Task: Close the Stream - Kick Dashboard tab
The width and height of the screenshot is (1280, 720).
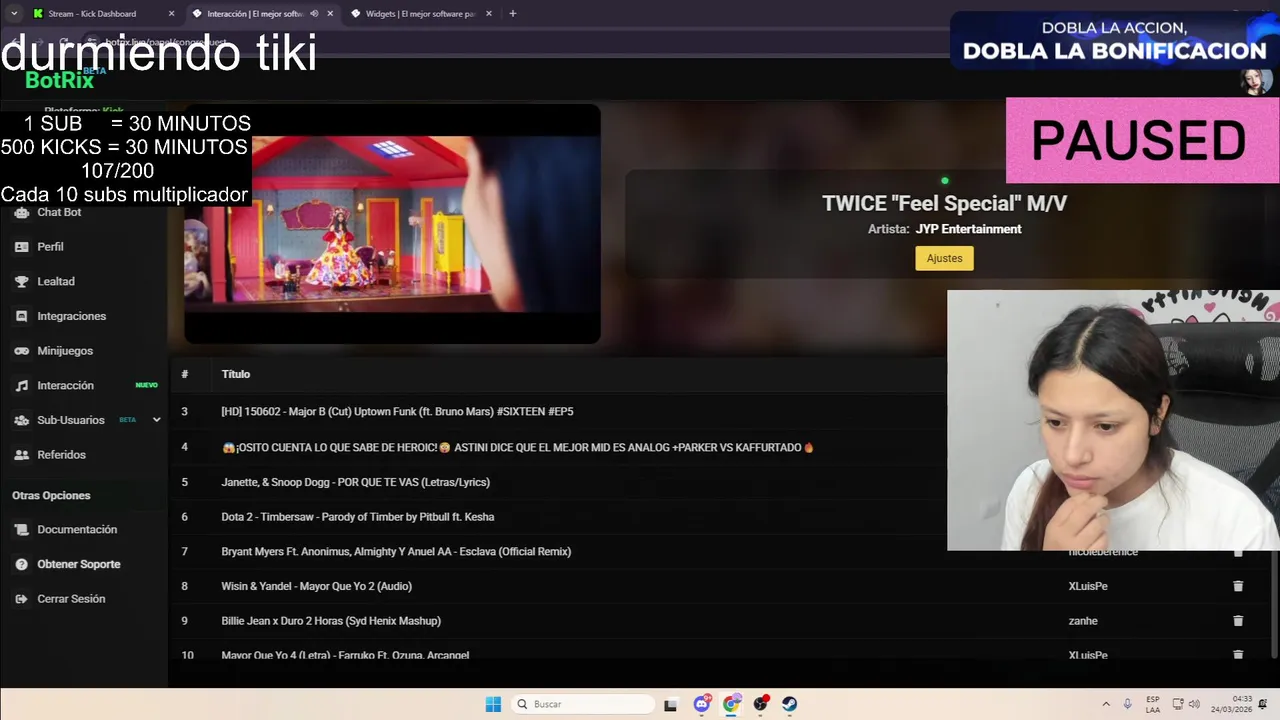Action: (171, 14)
